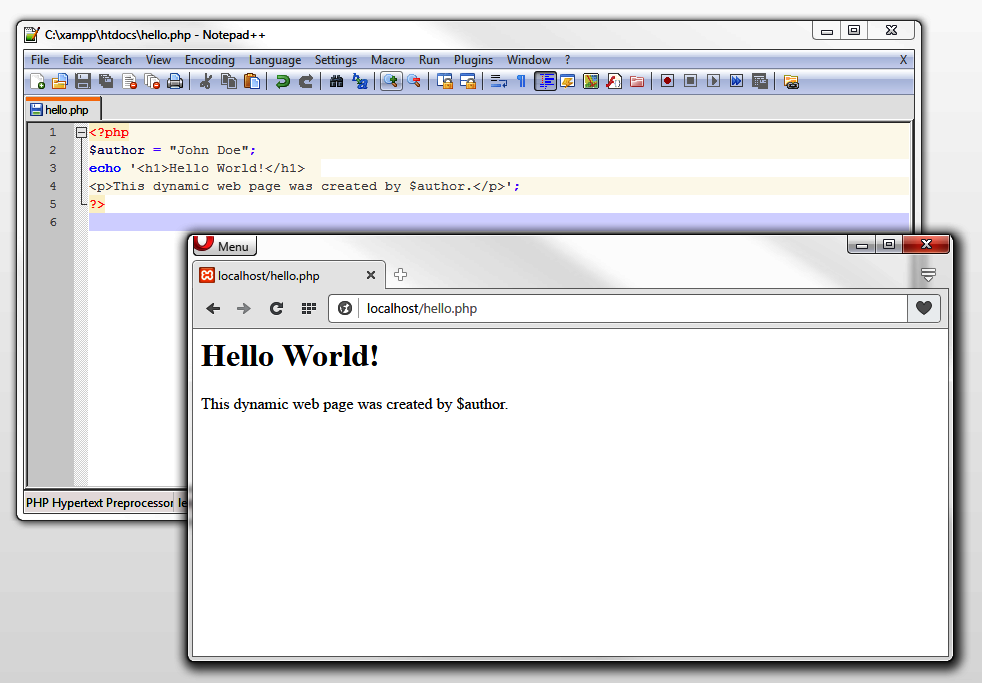Open the Opera Menu dropdown

coord(225,246)
